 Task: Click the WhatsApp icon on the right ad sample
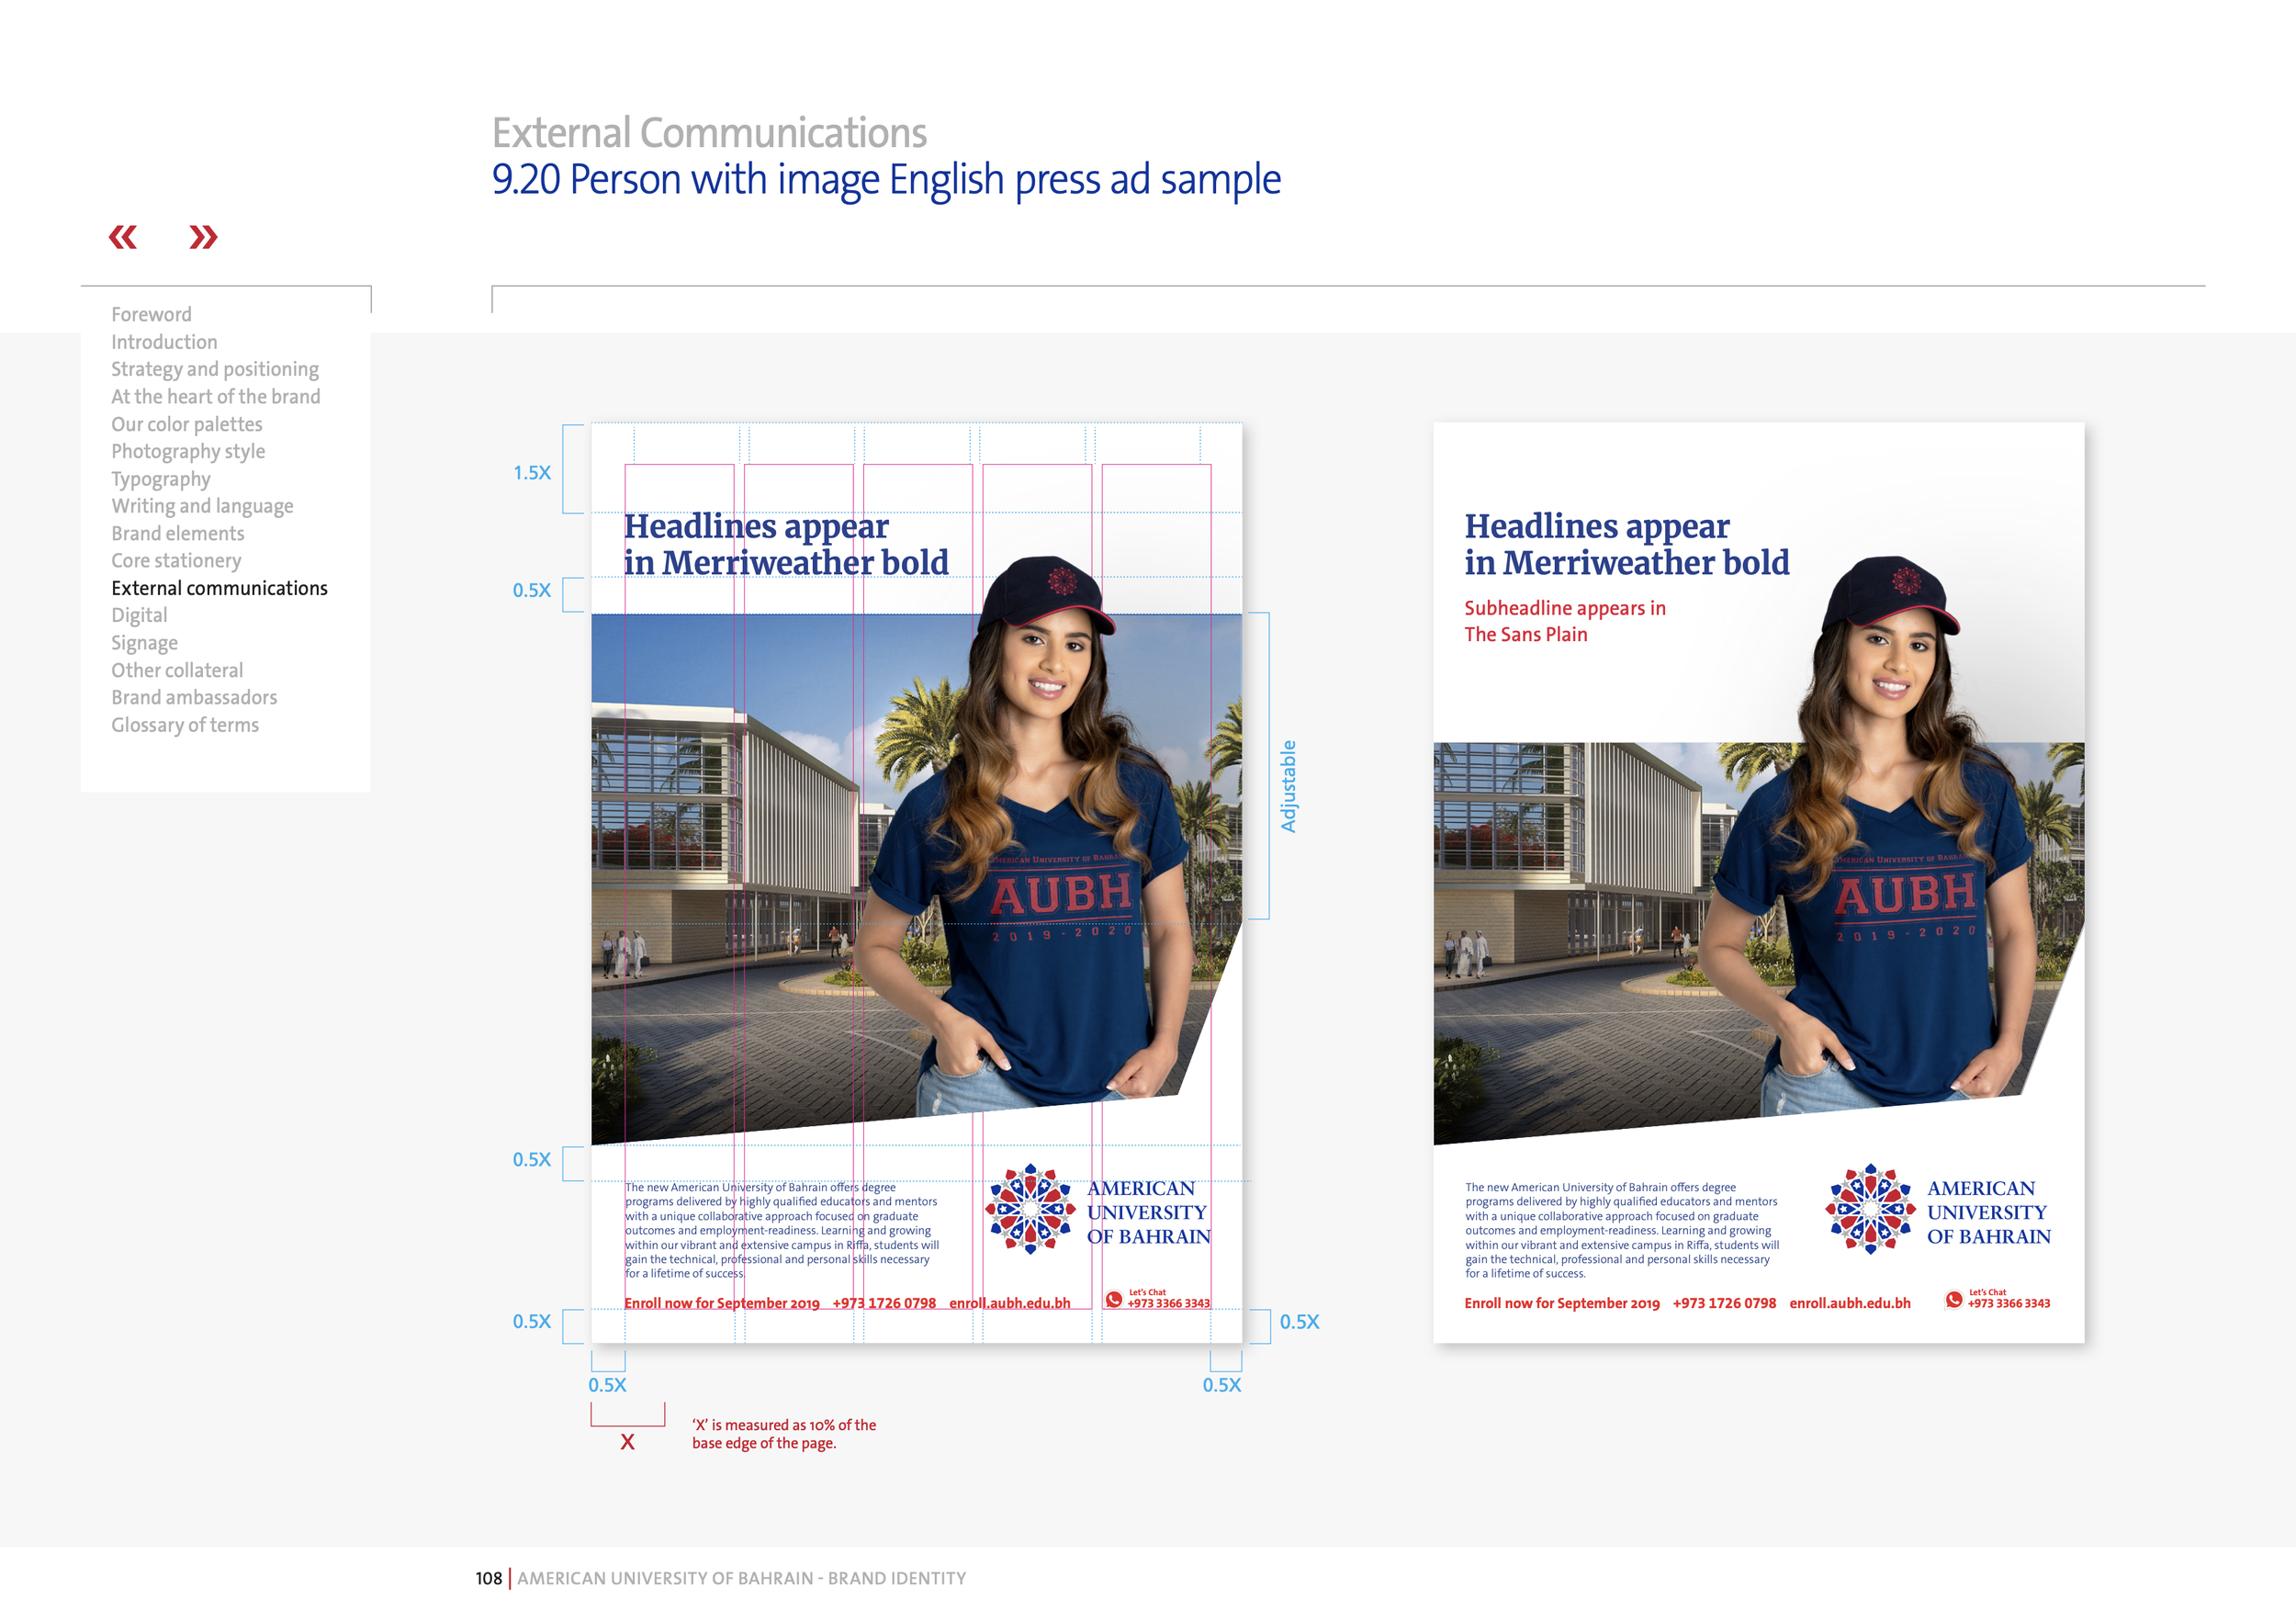click(1954, 1299)
